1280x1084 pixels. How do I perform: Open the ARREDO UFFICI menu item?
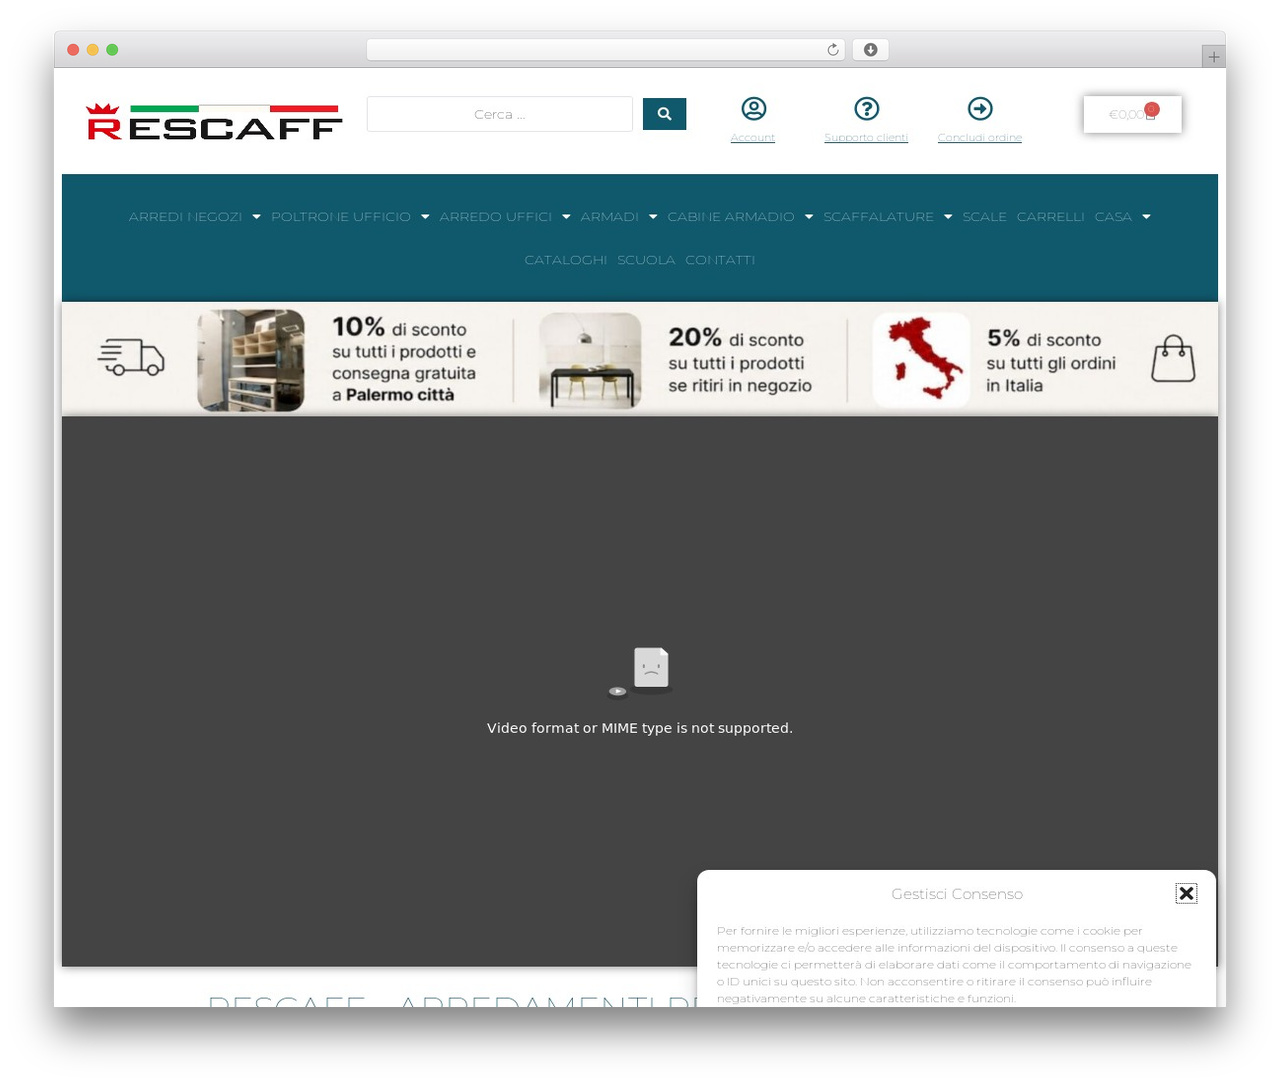point(496,217)
